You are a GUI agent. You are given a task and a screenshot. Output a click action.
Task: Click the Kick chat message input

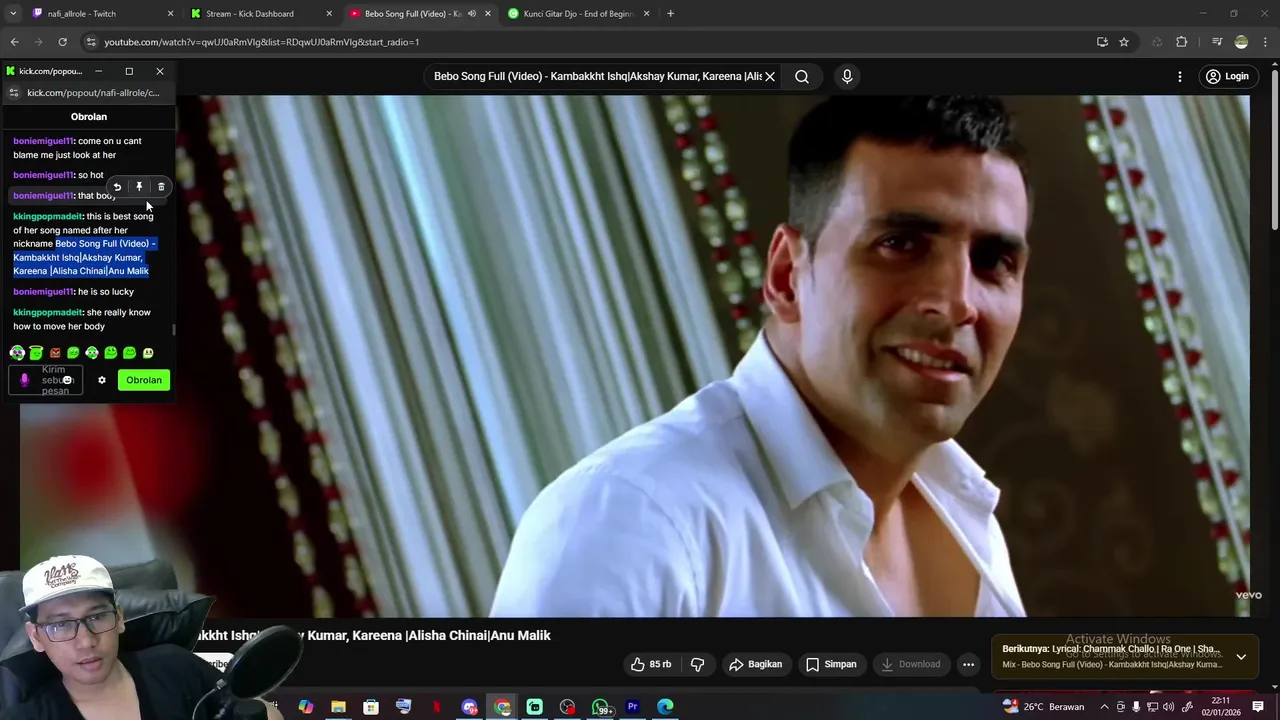[46, 380]
